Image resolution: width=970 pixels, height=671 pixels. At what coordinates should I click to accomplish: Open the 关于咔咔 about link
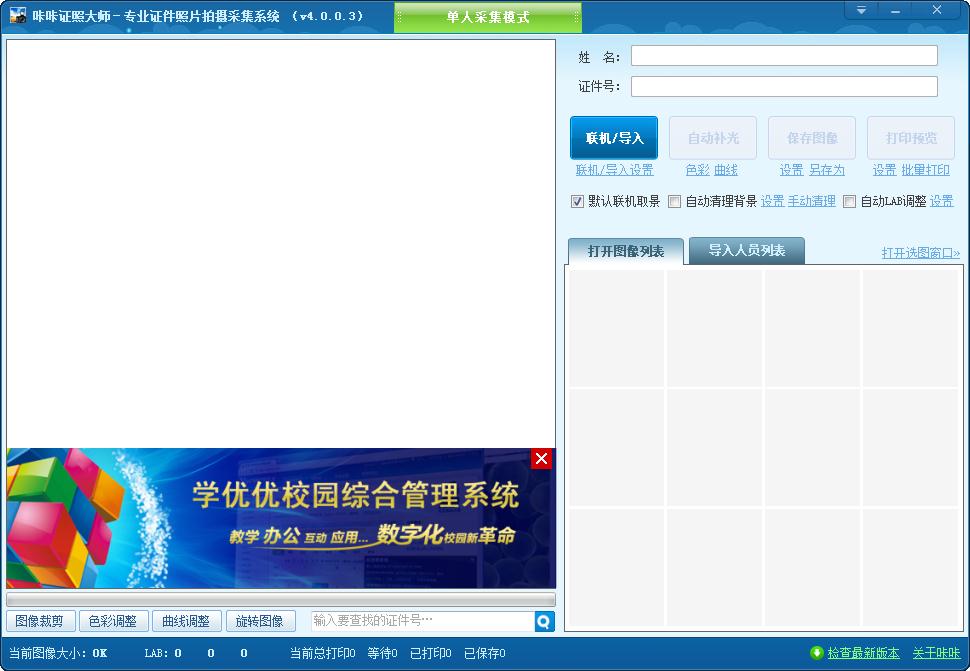pyautogui.click(x=938, y=653)
